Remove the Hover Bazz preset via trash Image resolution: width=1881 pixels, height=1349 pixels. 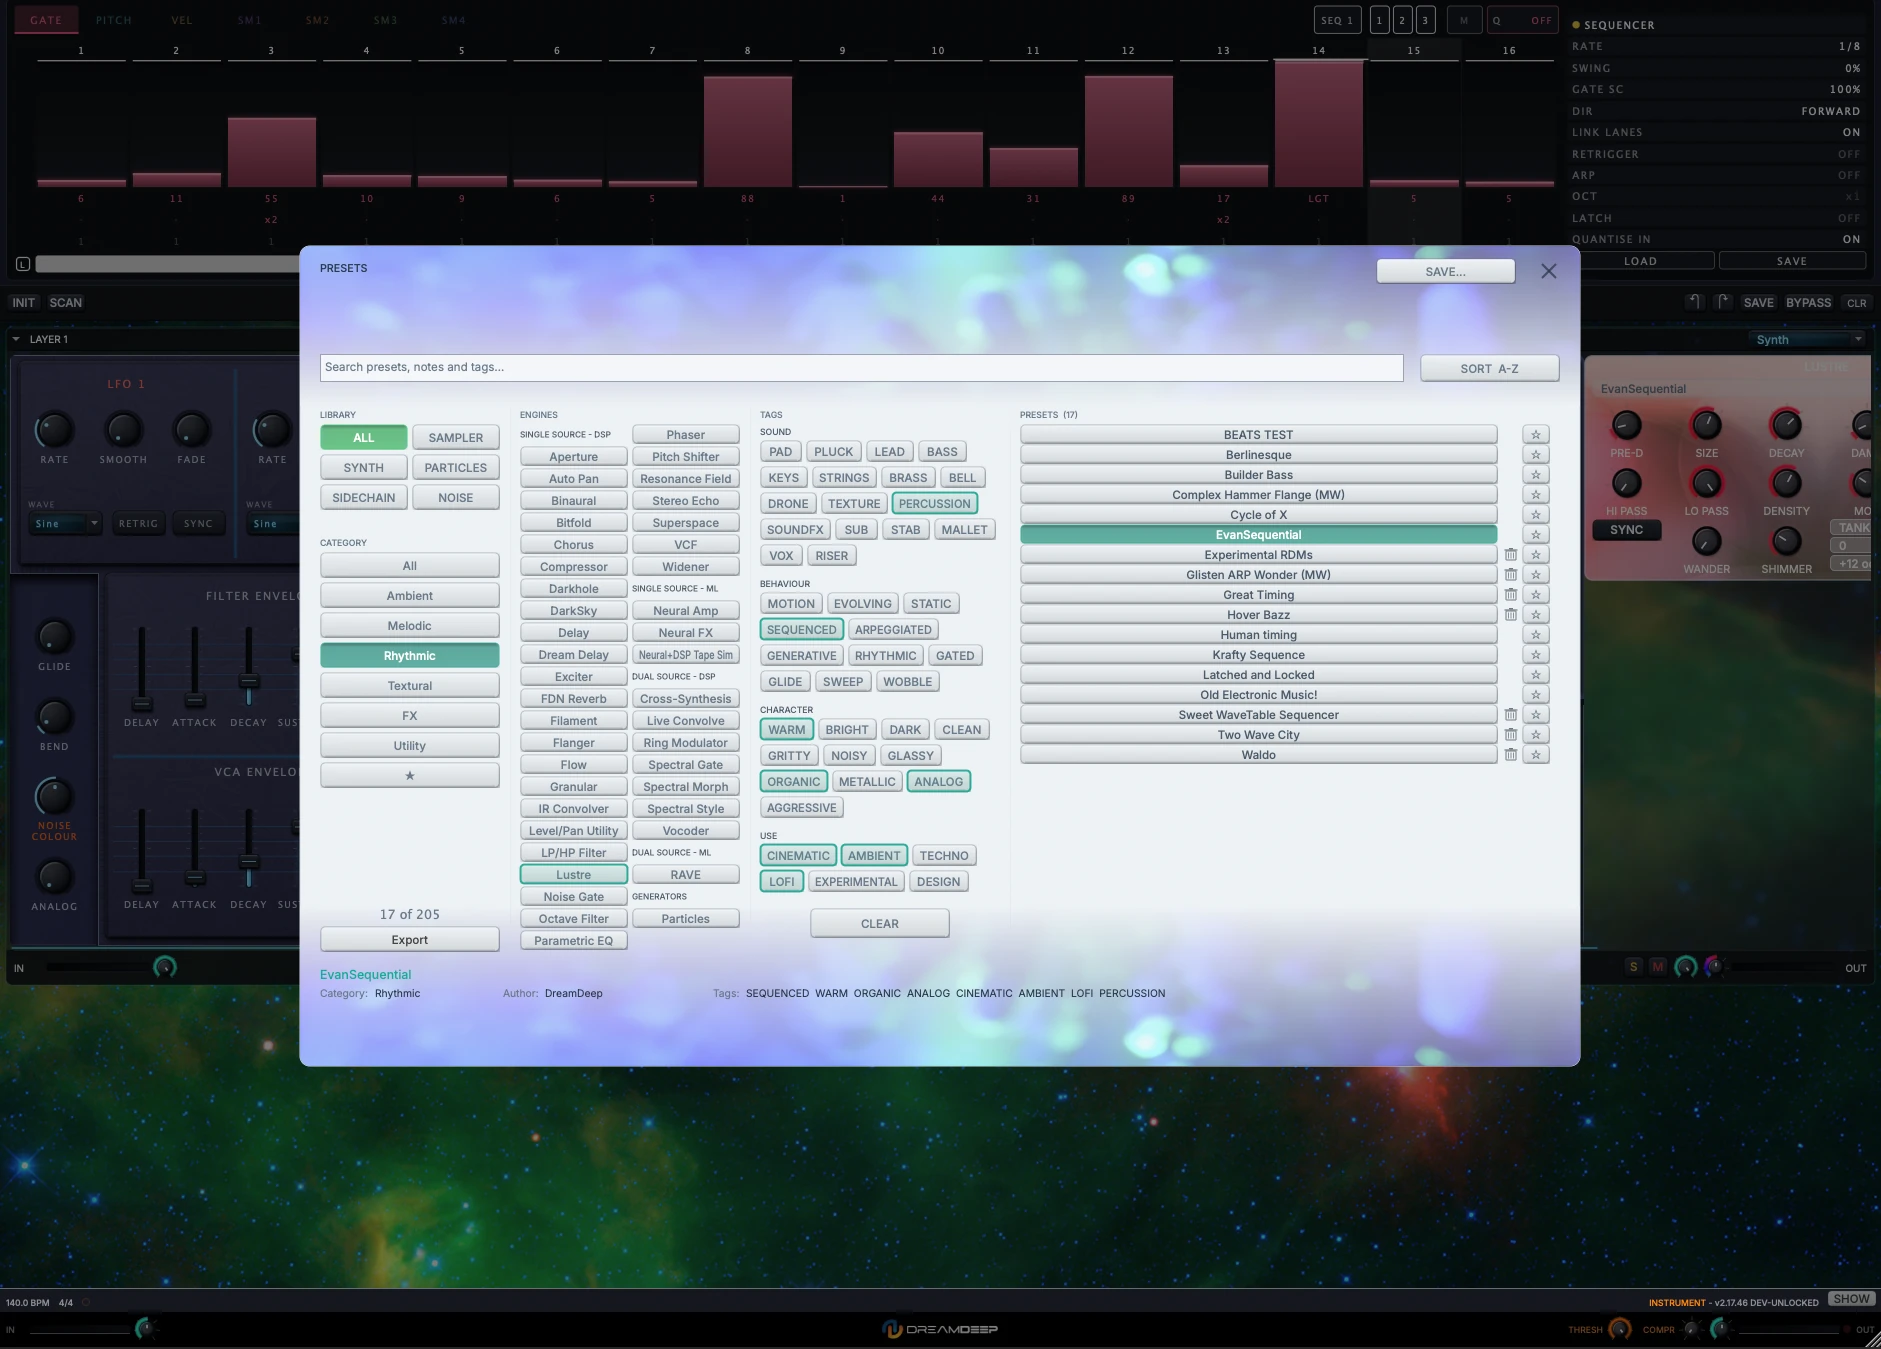[x=1510, y=615]
